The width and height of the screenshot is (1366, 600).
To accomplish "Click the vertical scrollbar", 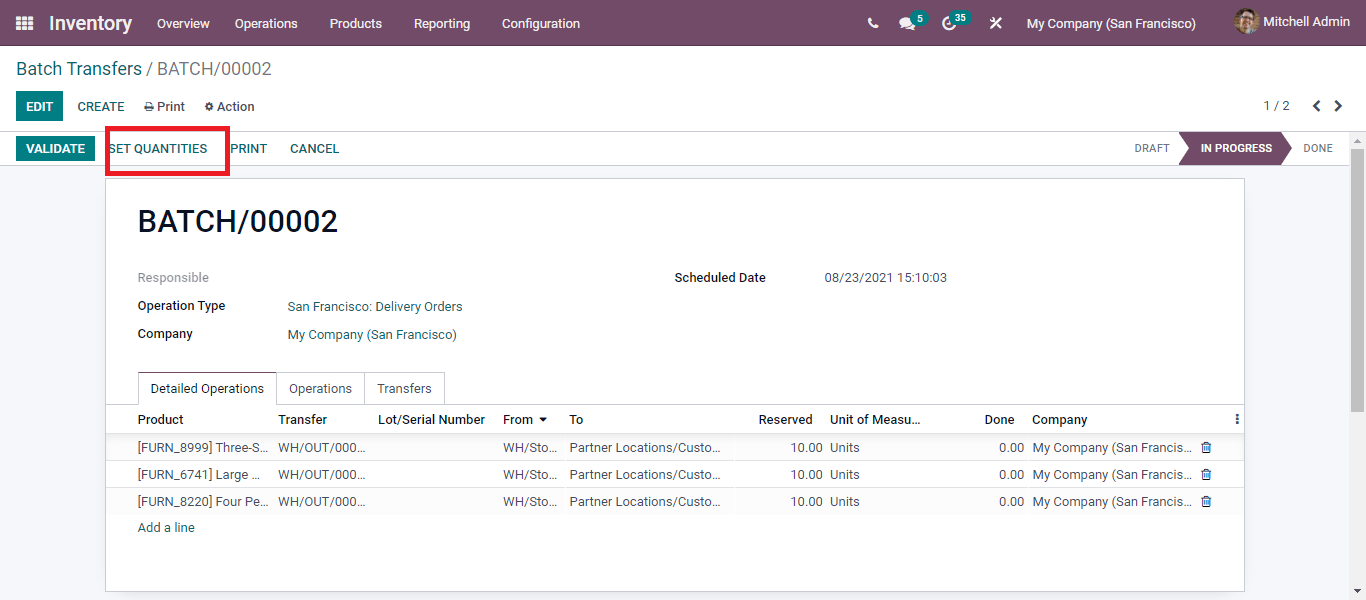I will 1357,280.
